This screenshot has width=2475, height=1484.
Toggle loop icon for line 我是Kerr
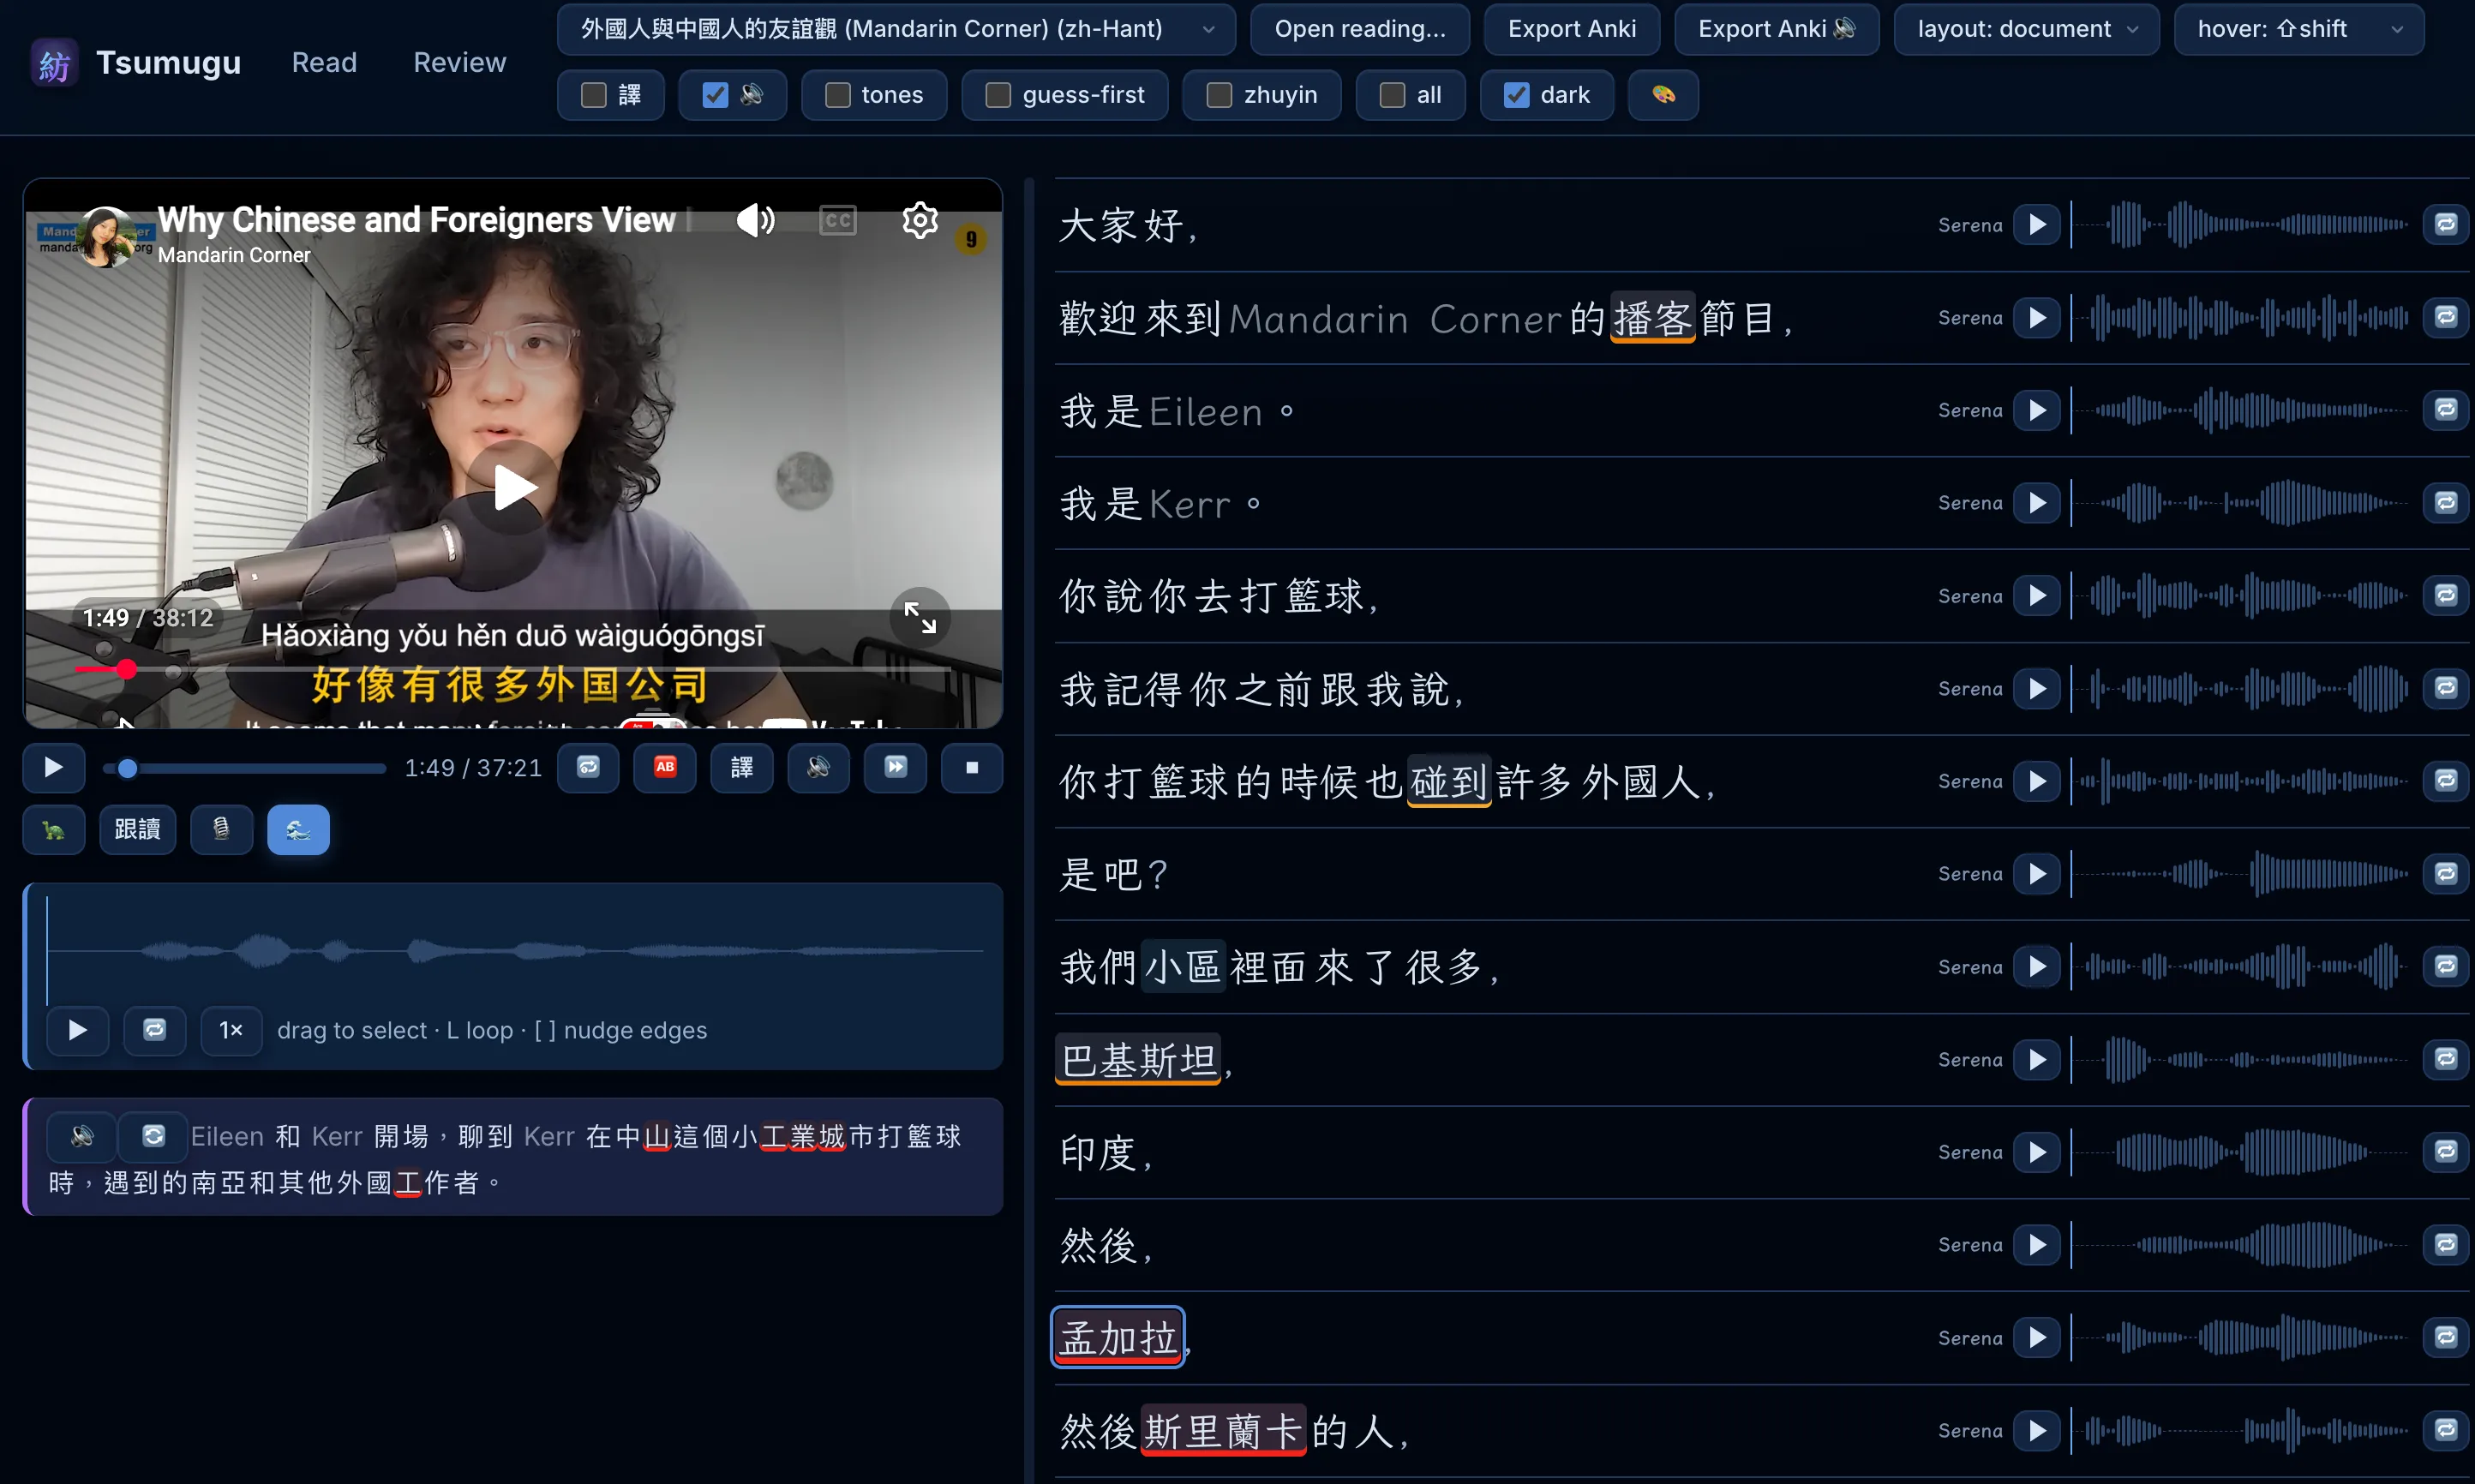(2446, 503)
